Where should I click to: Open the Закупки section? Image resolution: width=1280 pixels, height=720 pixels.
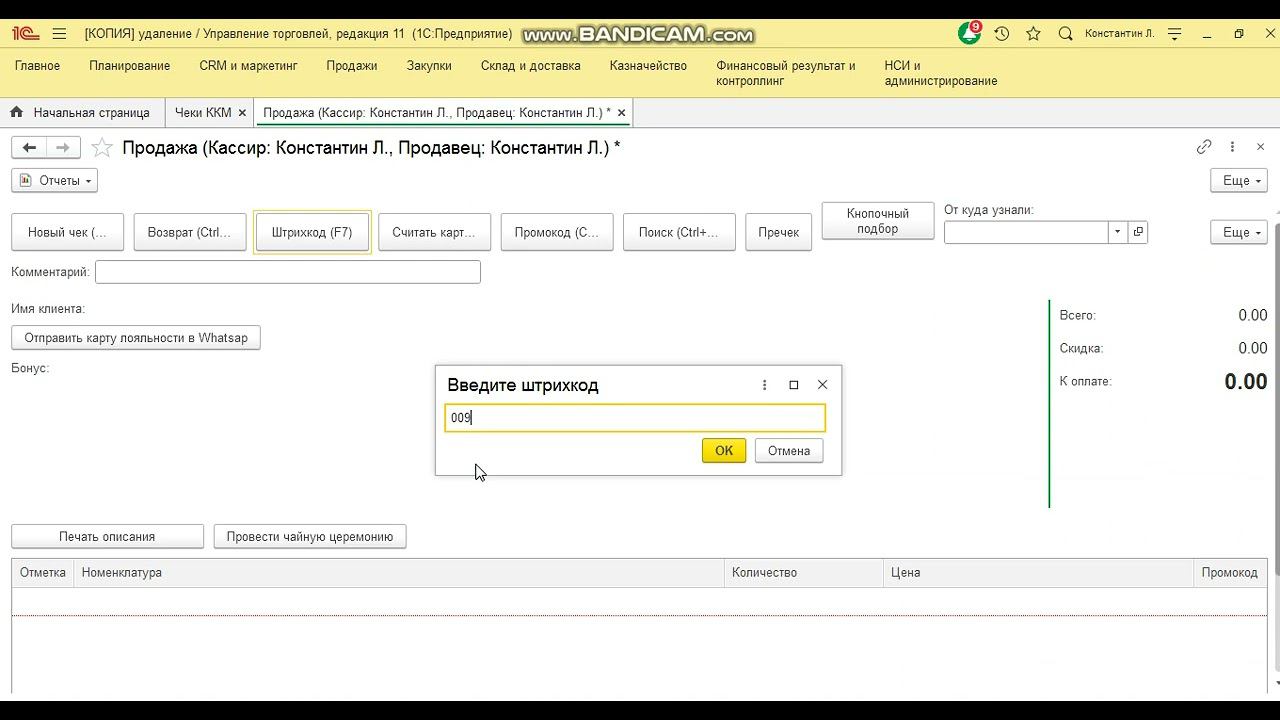(x=429, y=66)
